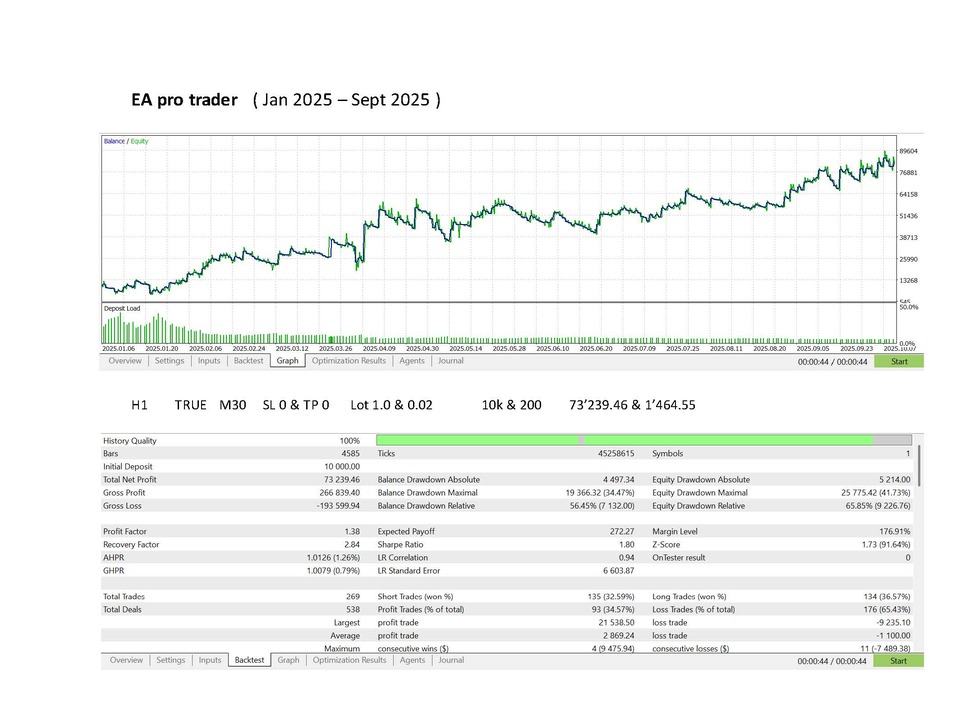Open Agents tab under the equity chart
Image resolution: width=960 pixels, height=720 pixels.
click(x=412, y=361)
